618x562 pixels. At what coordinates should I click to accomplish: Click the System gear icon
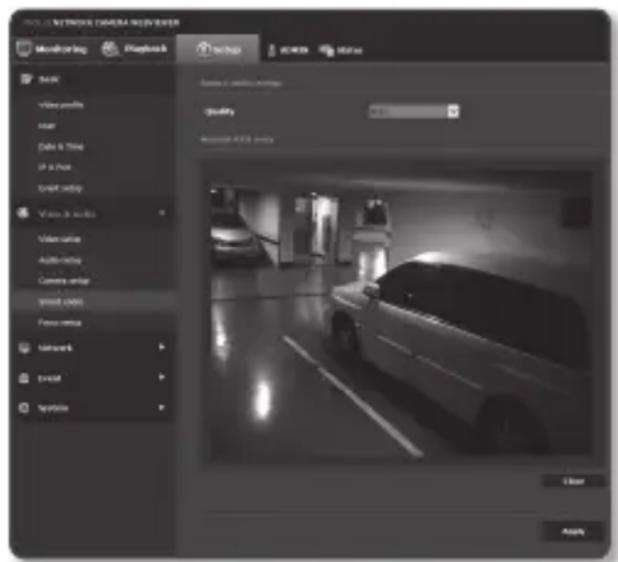point(24,408)
